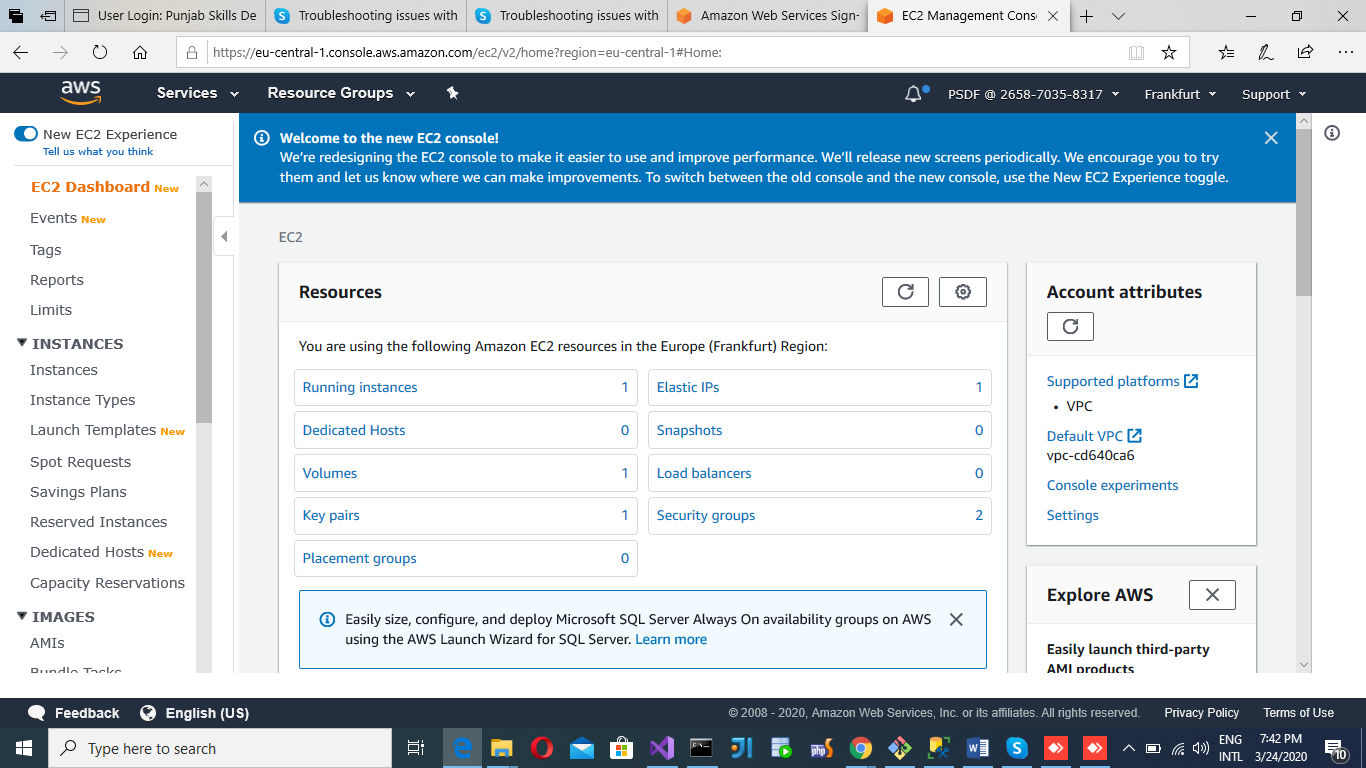Switch to User Login Punjab Skills tab
This screenshot has height=768, width=1366.
[165, 16]
